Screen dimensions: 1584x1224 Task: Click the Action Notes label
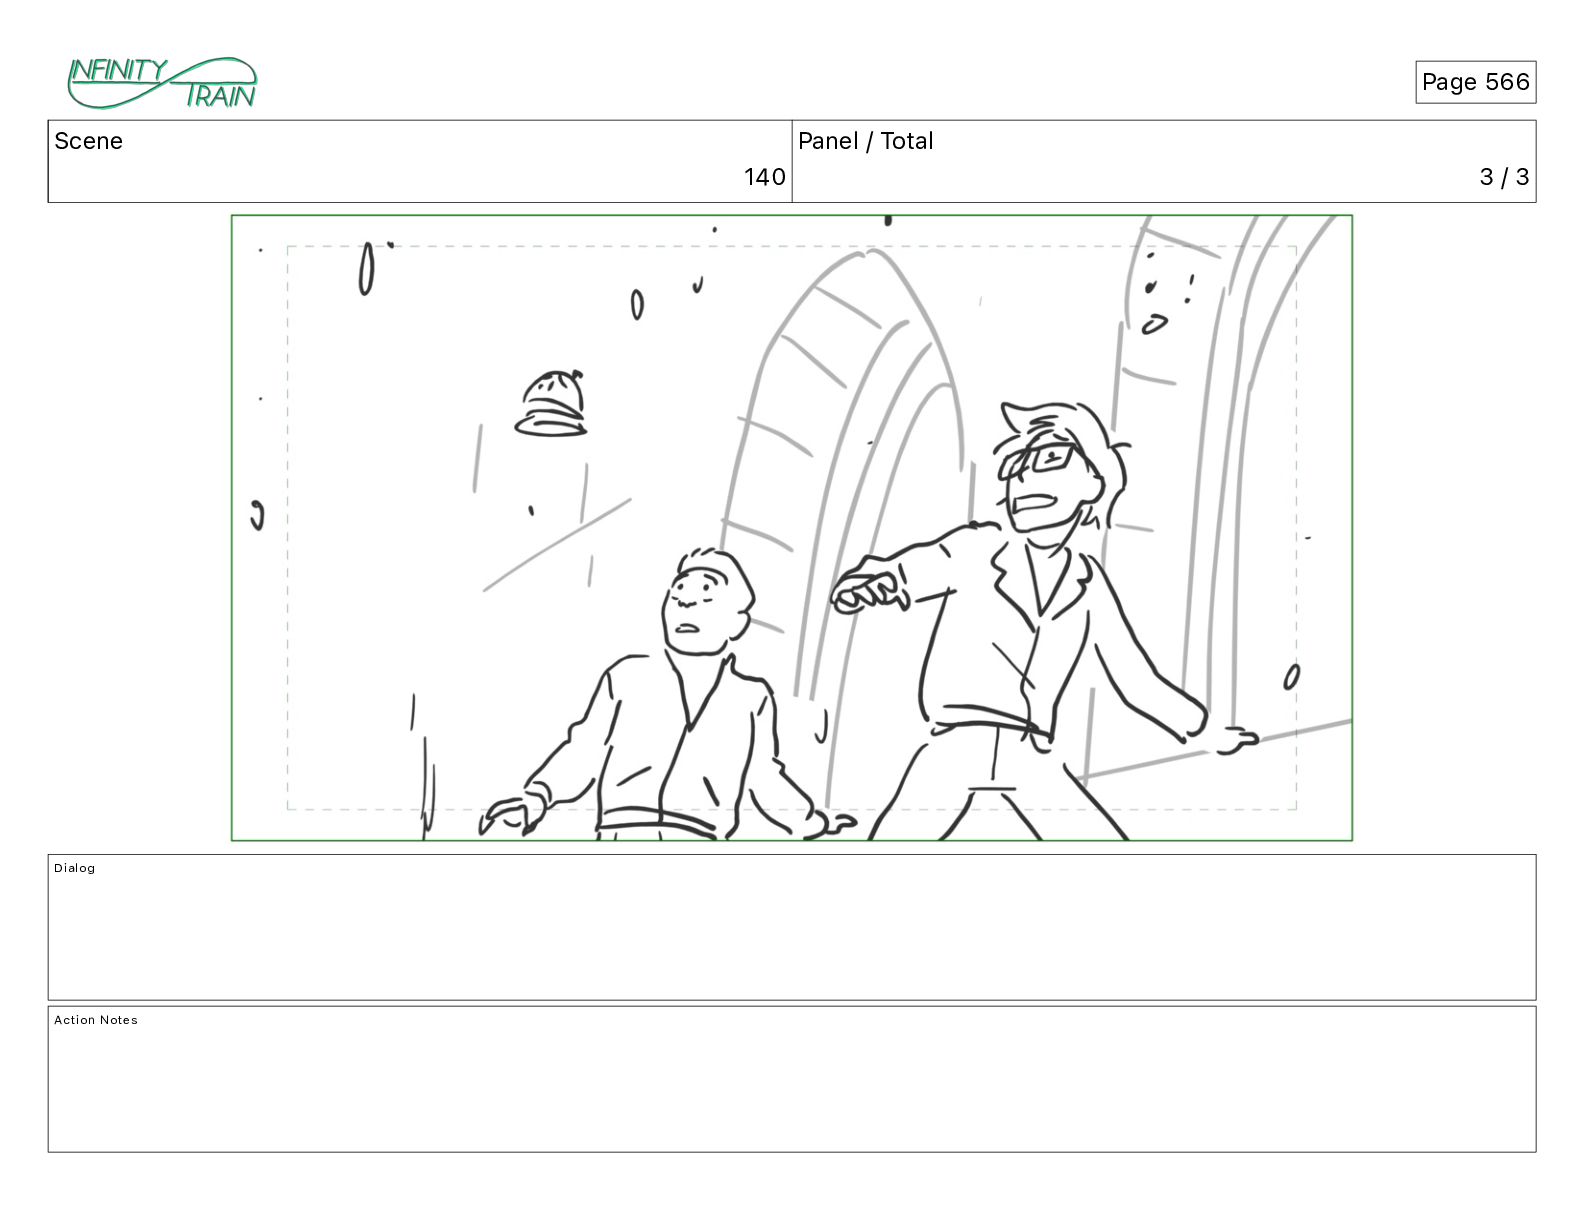[x=96, y=1020]
